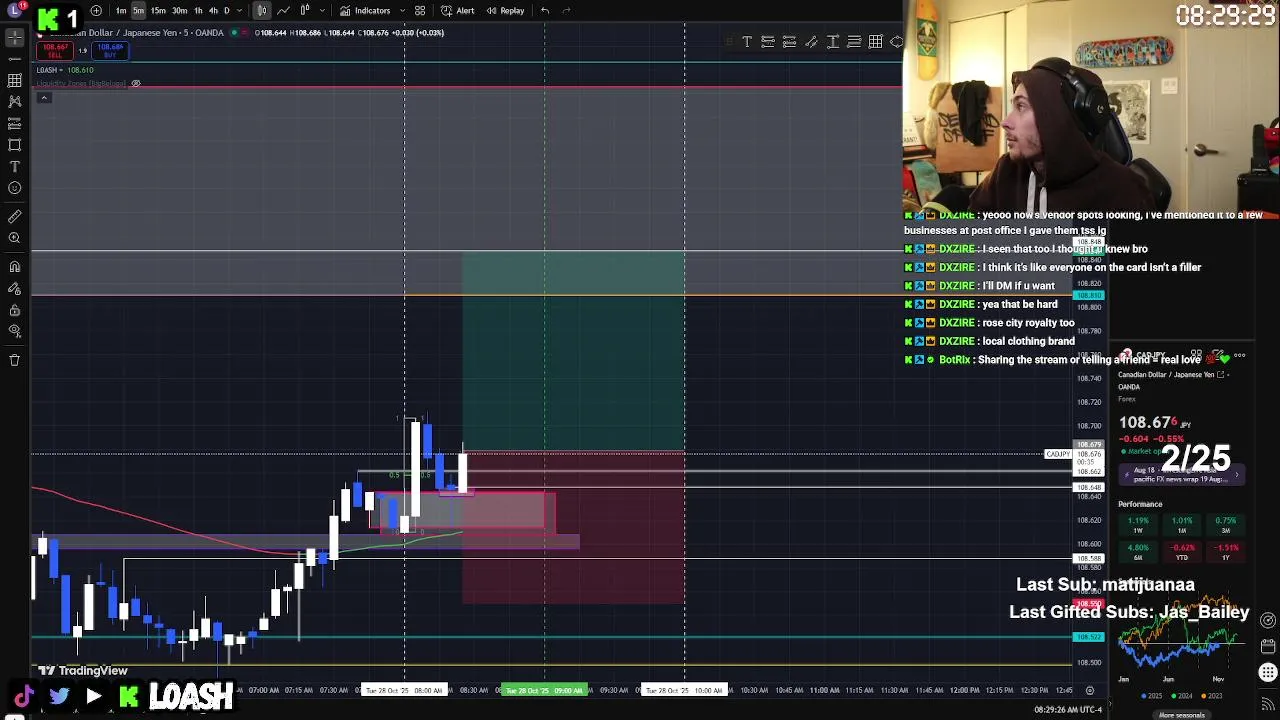Select the Measure ruler tool
The image size is (1280, 720).
point(14,216)
